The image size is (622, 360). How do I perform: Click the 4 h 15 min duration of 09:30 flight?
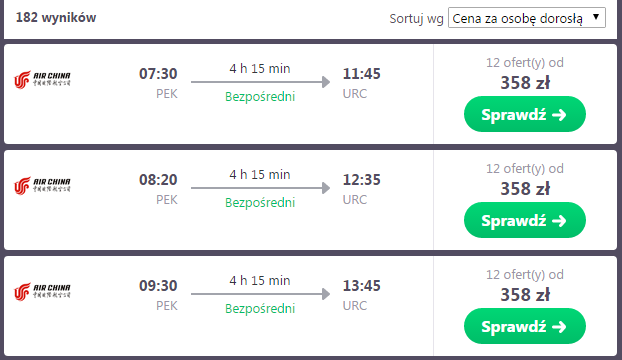[260, 281]
